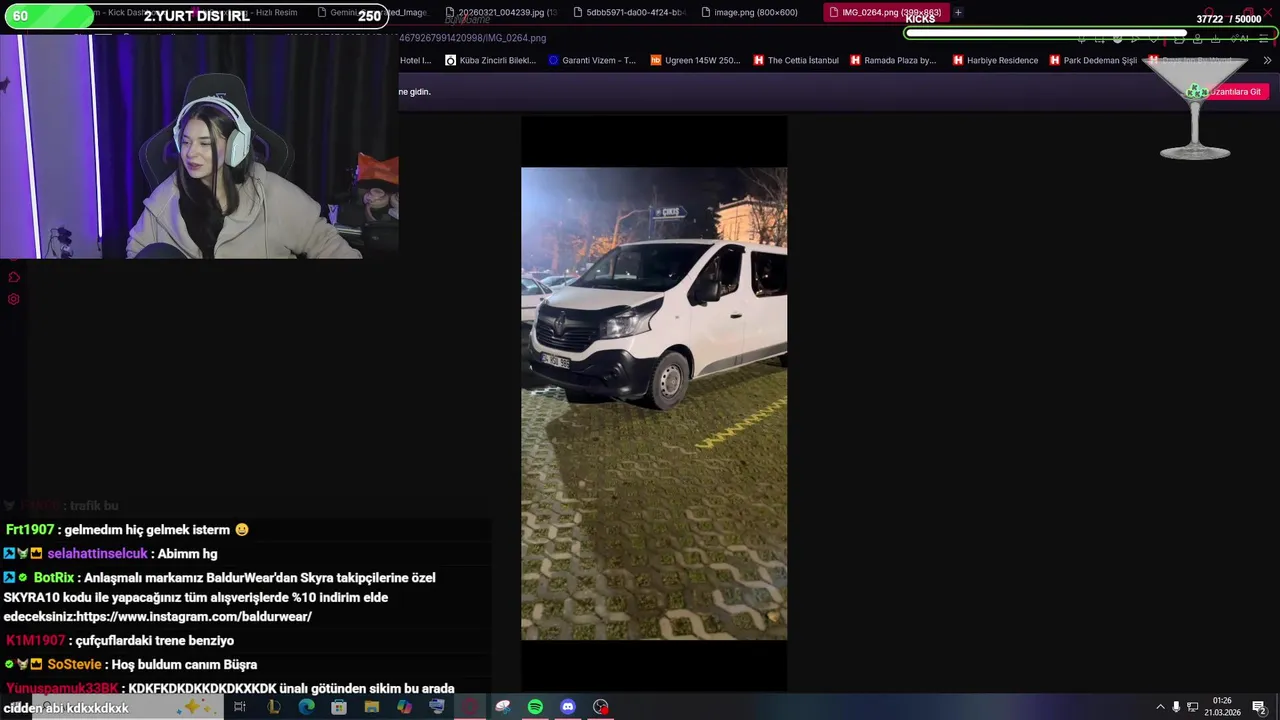The width and height of the screenshot is (1280, 720).
Task: Click username selahattinselcuk in chat
Action: click(x=97, y=554)
